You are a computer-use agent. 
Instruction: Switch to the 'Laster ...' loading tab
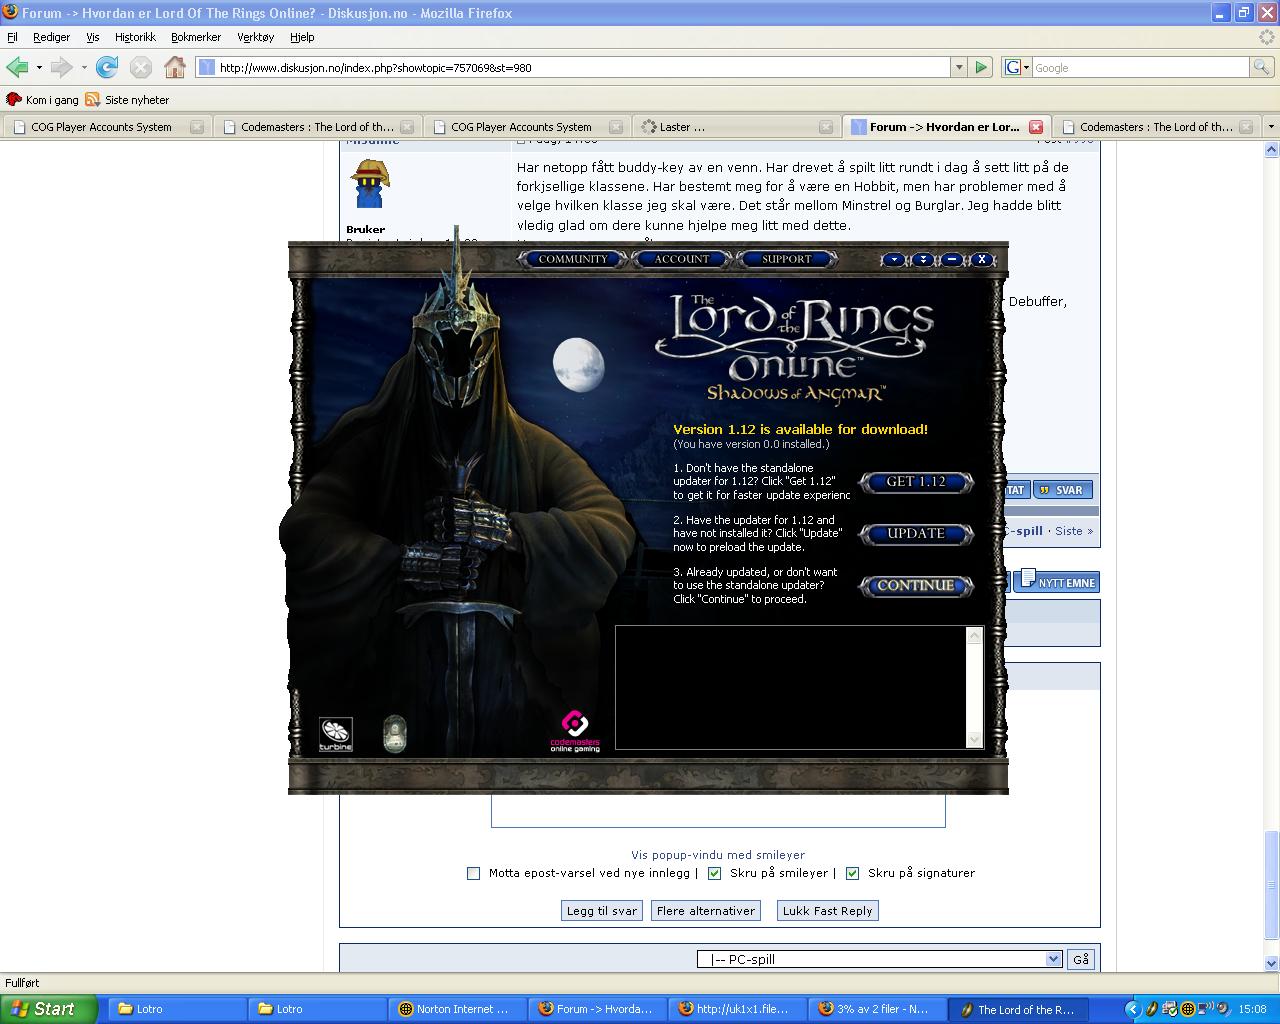(735, 127)
